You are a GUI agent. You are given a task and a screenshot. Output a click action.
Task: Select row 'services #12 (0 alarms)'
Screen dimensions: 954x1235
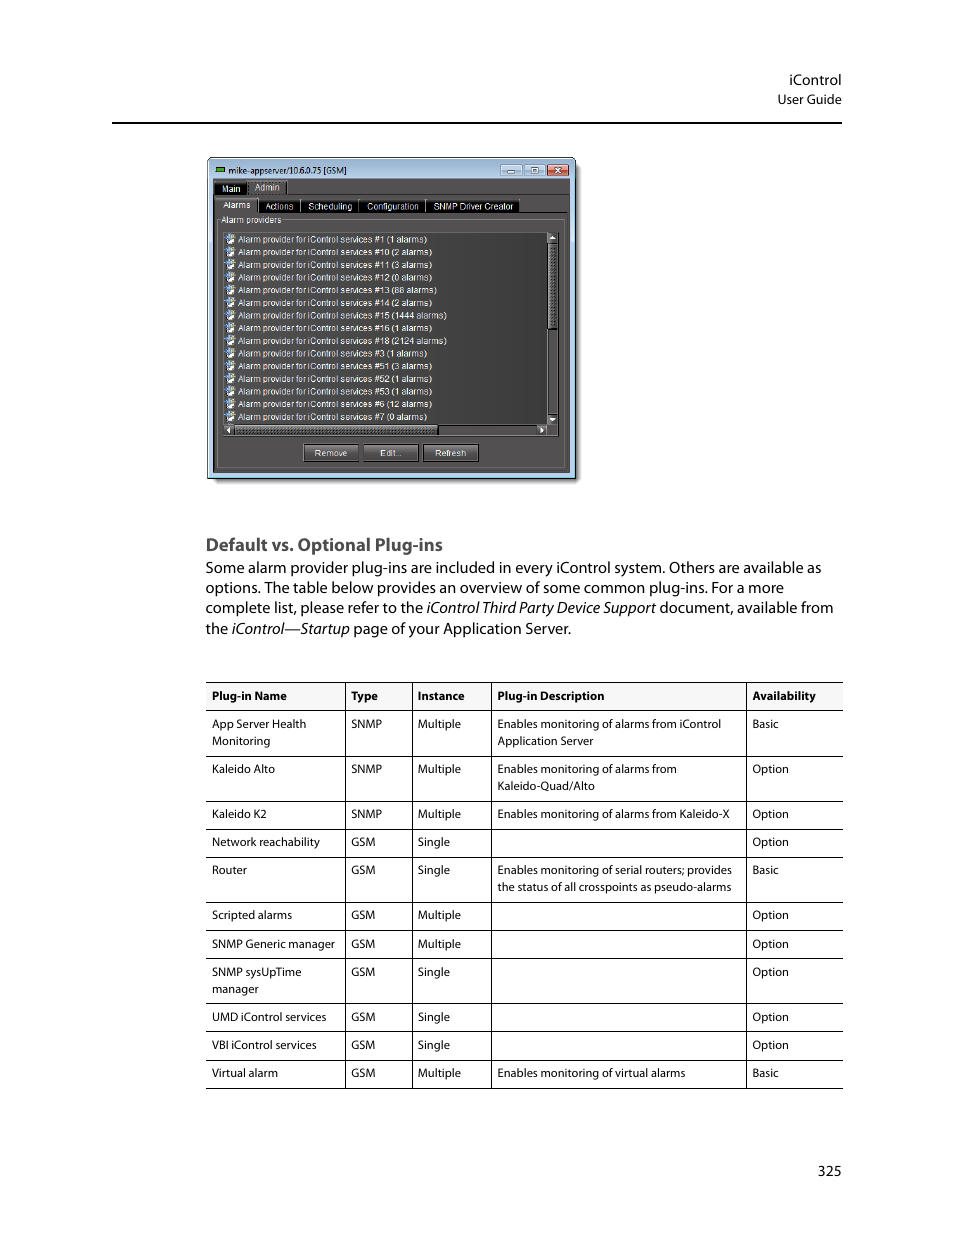(x=385, y=277)
